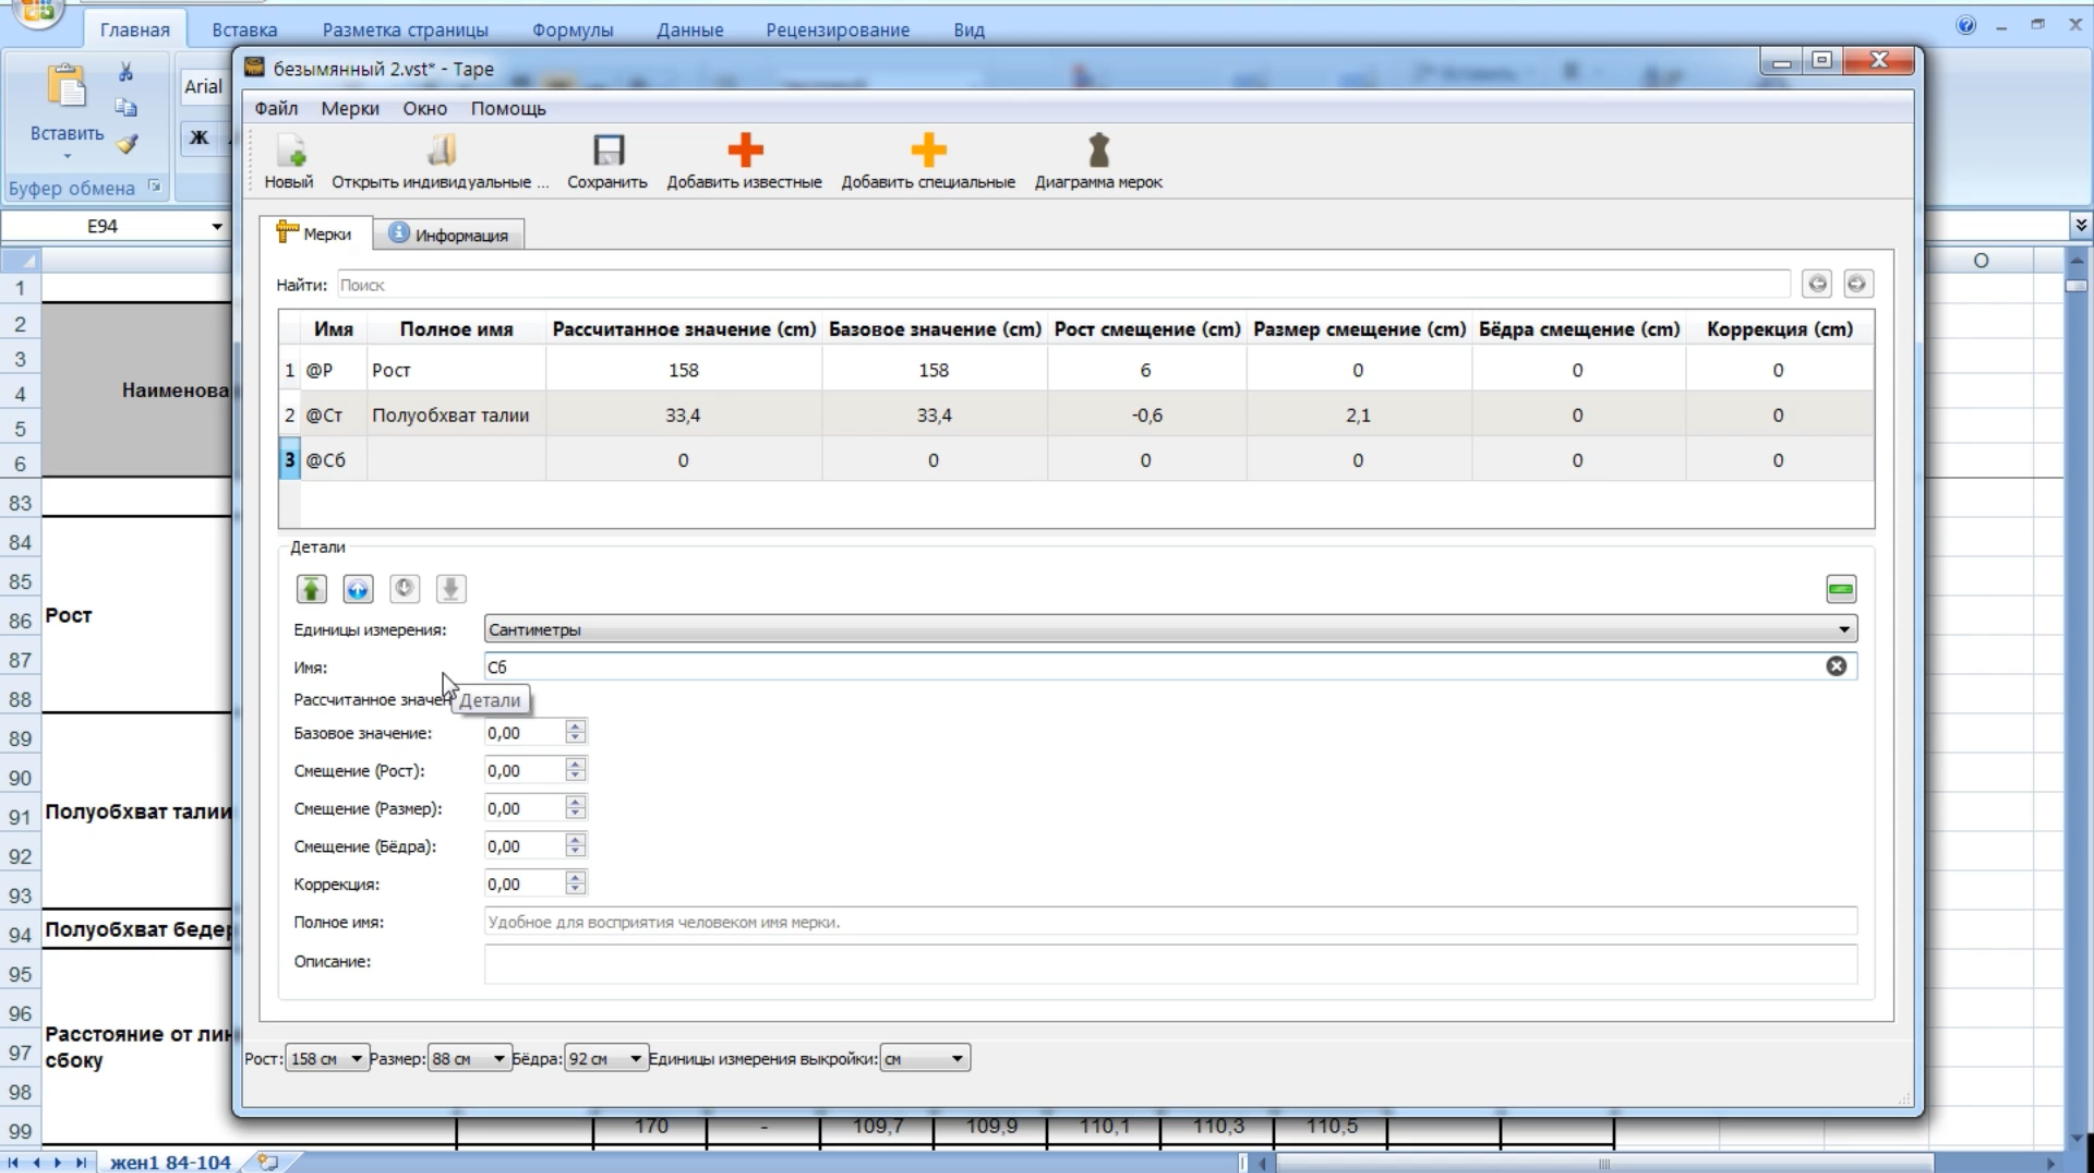Click the red Добавить известные plus icon

745,151
